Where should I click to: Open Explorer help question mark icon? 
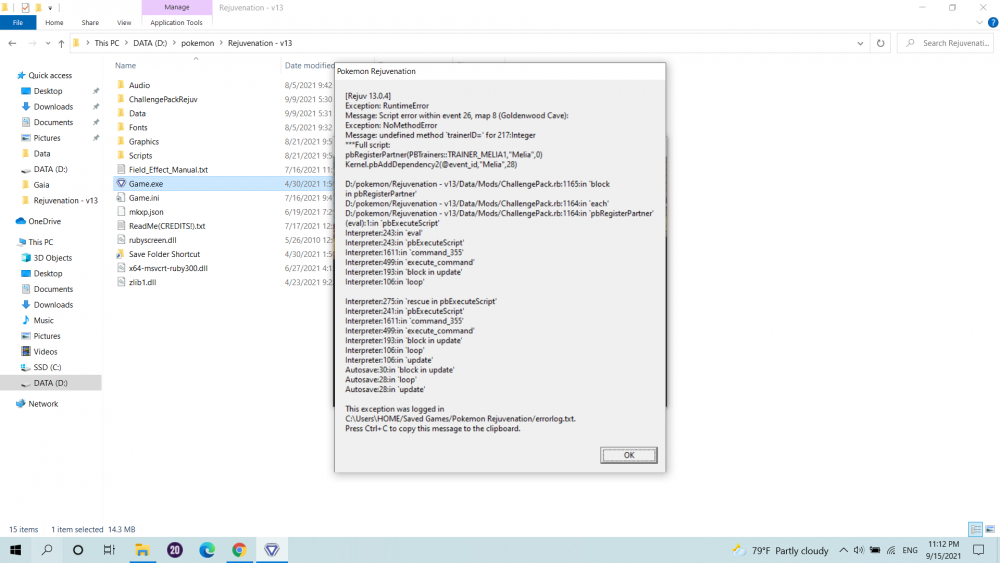(x=992, y=22)
